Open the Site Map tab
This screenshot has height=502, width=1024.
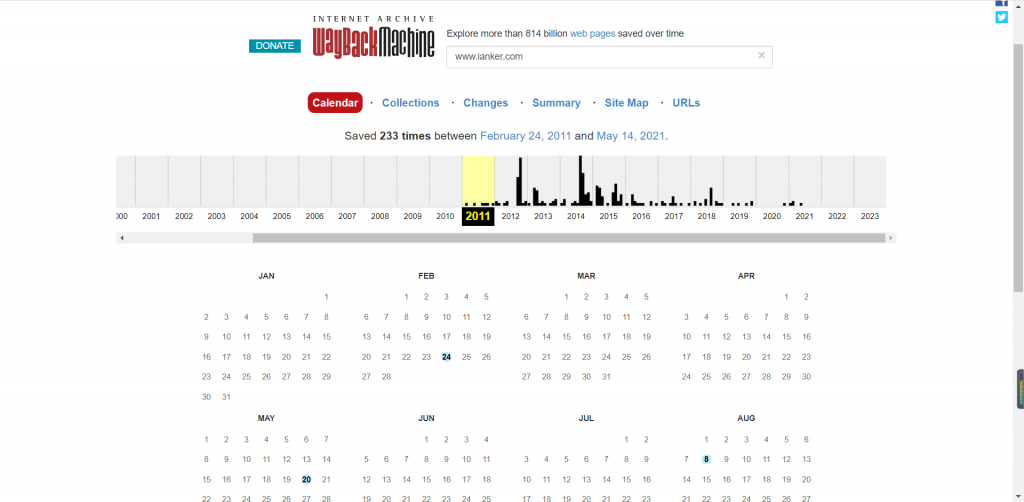[626, 102]
